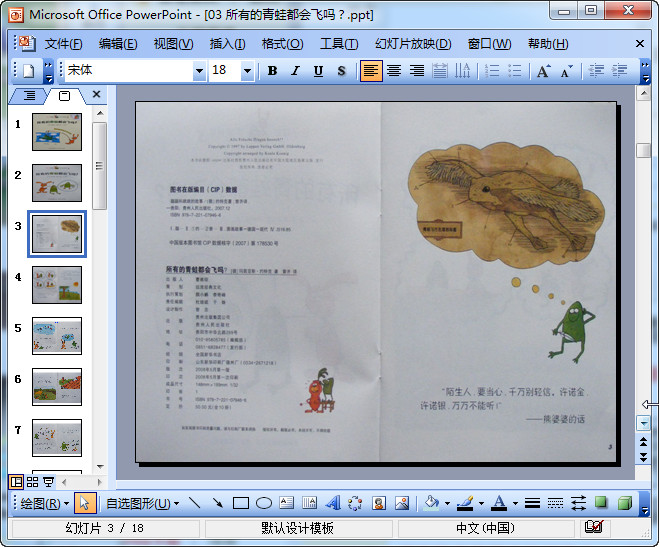Switch to Slide Sorter view
This screenshot has height=547, width=659.
click(x=32, y=481)
